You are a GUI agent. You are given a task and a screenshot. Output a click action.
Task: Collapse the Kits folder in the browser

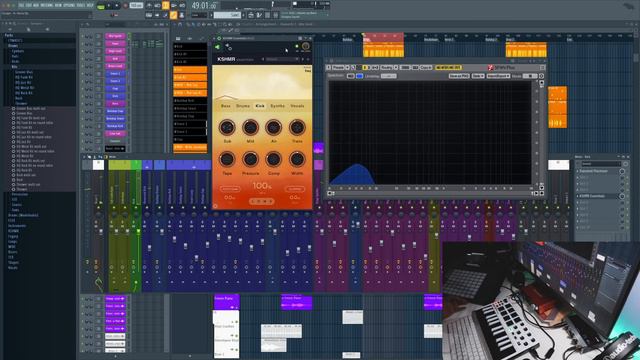pos(14,67)
